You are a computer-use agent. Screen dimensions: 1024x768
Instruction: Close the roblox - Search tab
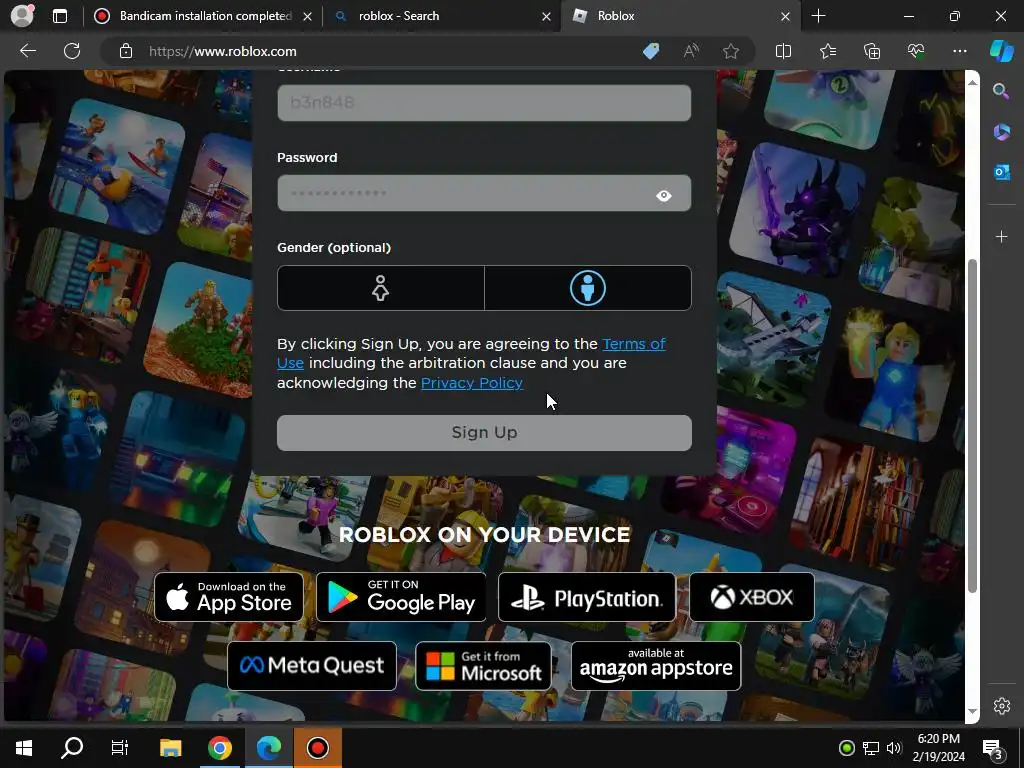pos(546,16)
